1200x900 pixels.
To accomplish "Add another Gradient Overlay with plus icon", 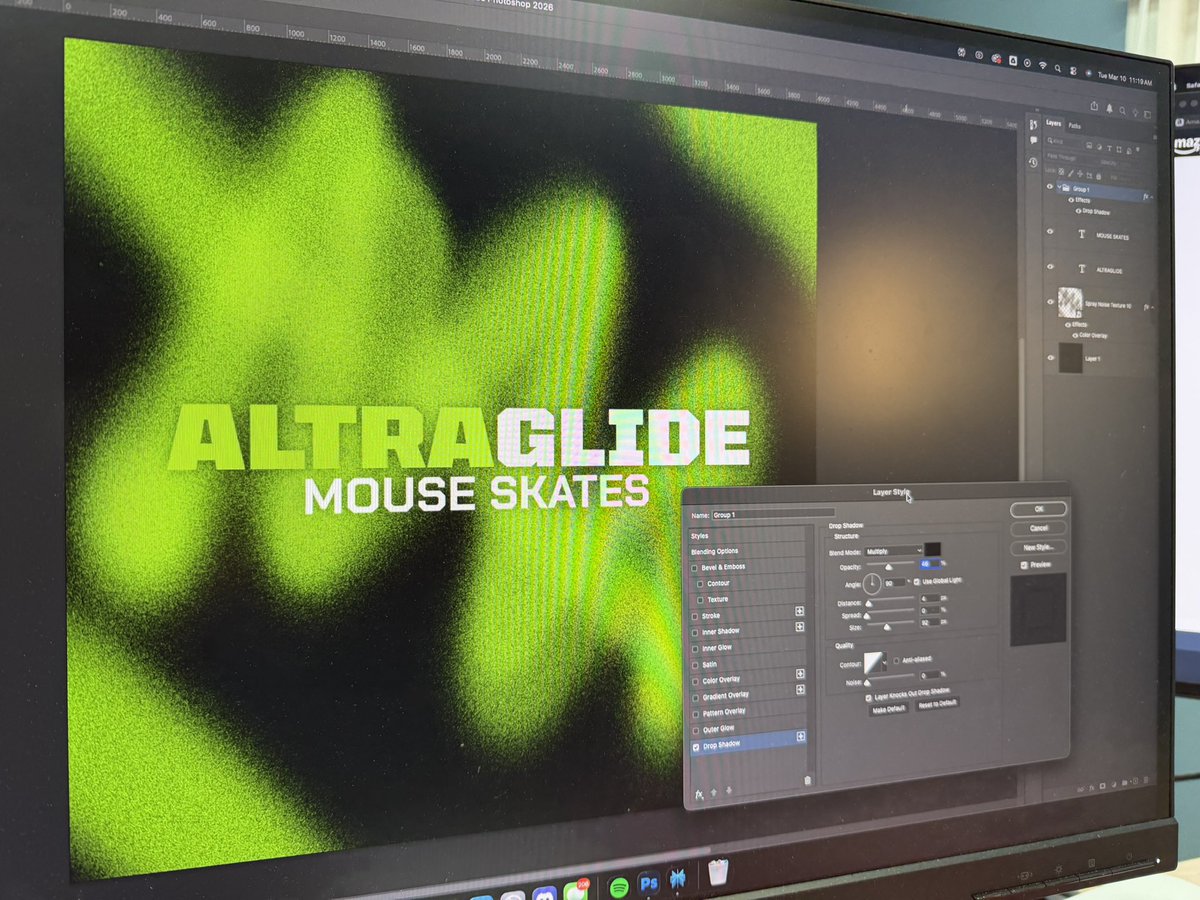I will click(800, 689).
